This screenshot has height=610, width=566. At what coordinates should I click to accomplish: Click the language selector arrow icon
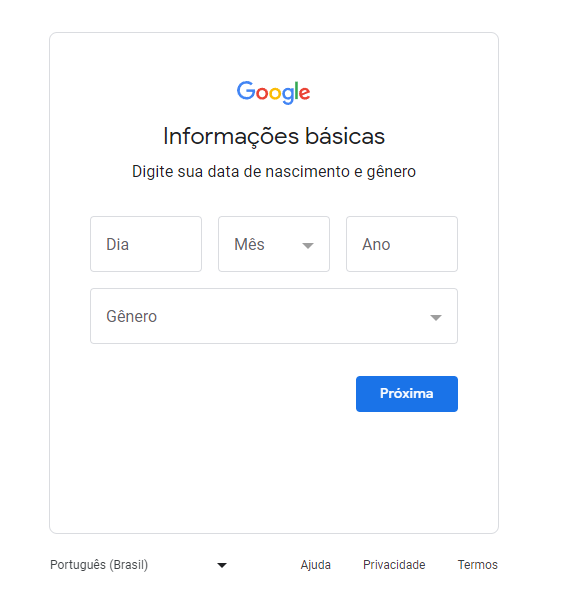(222, 565)
